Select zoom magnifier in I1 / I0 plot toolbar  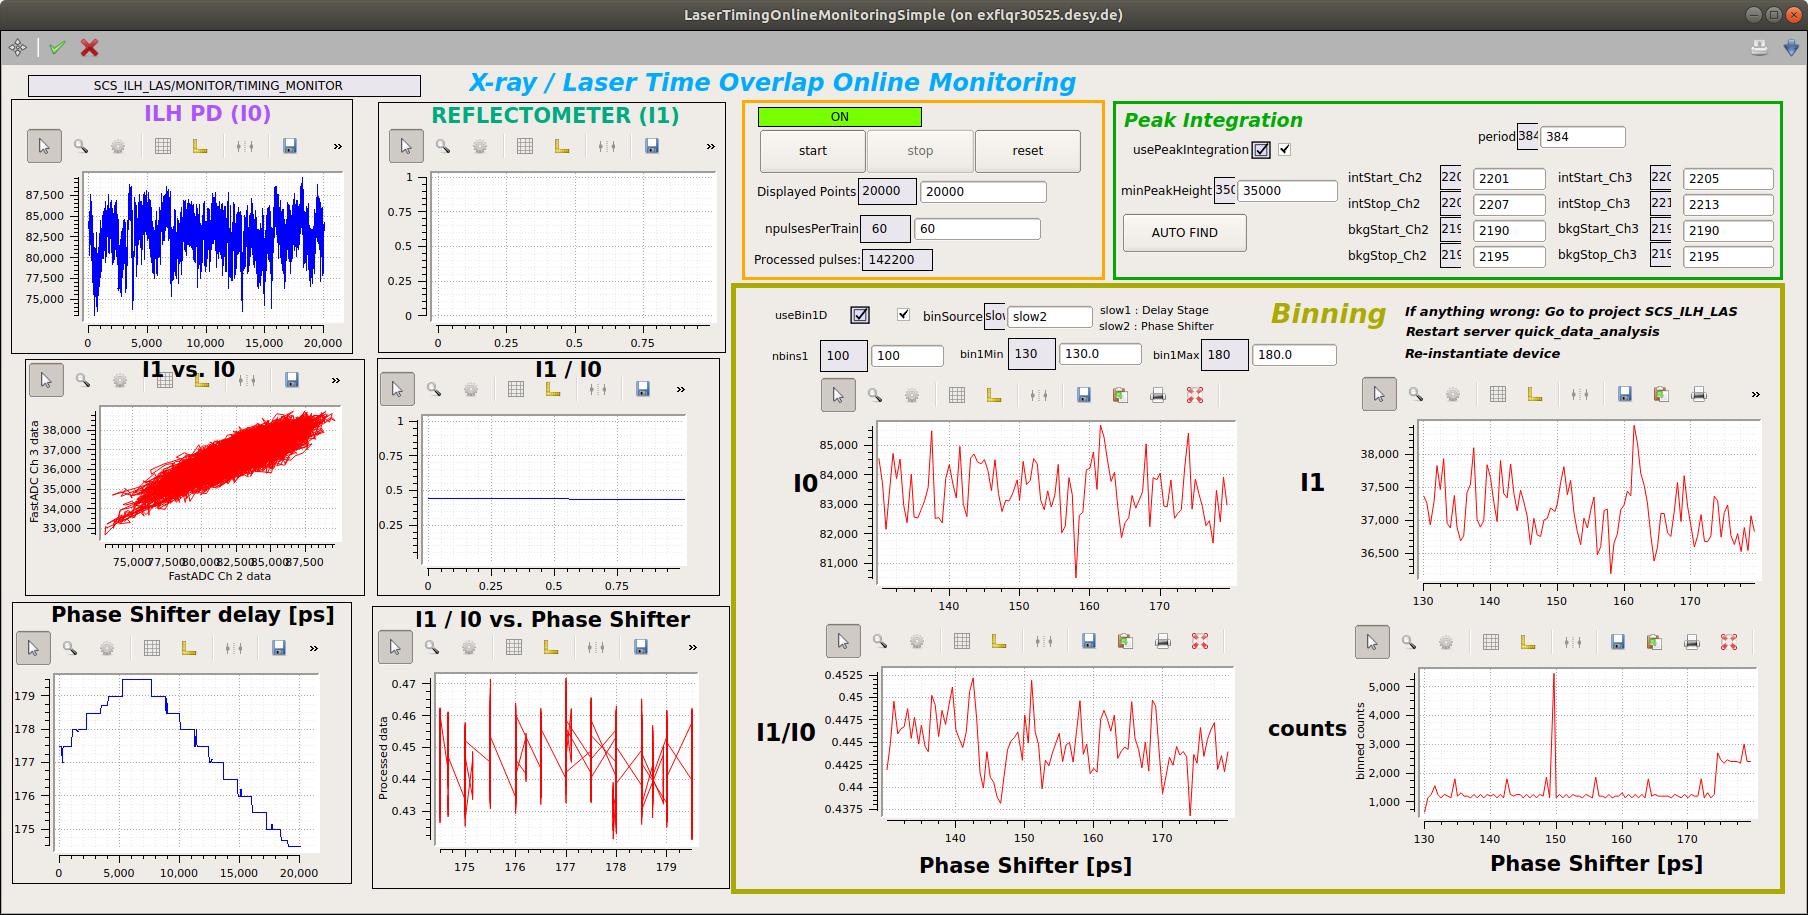pos(434,389)
